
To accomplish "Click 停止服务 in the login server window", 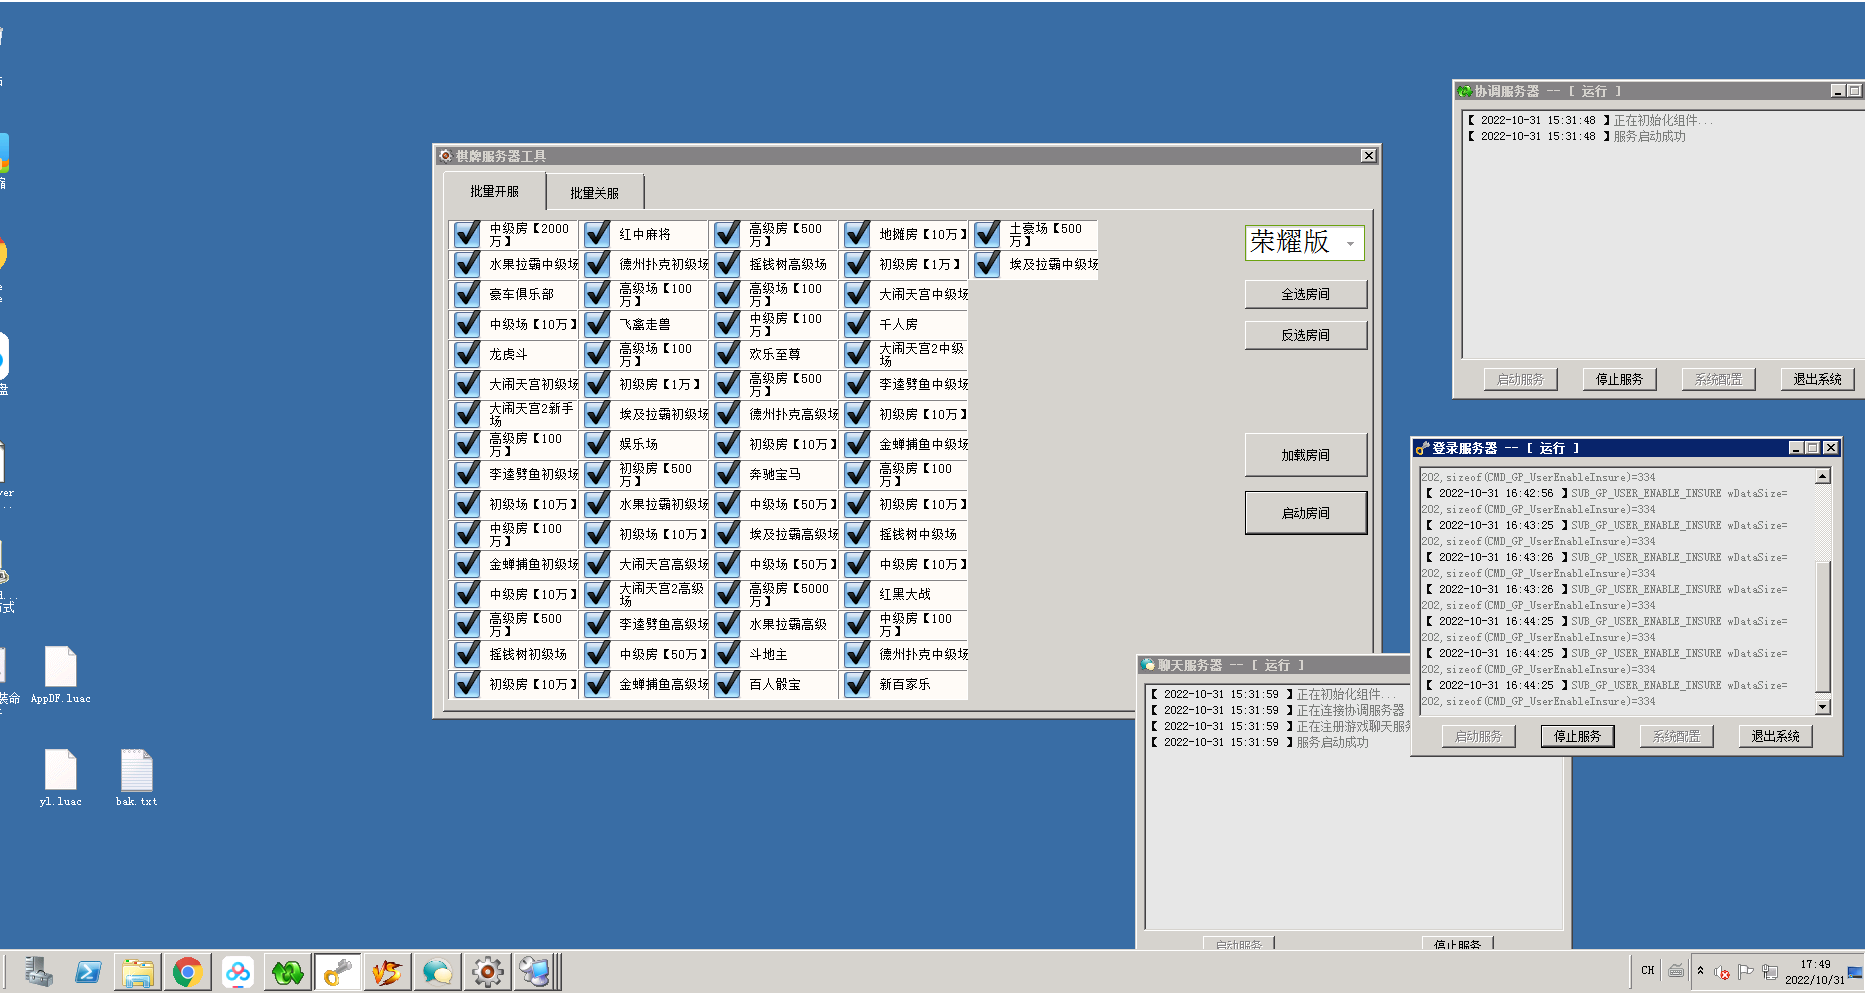I will [1577, 736].
